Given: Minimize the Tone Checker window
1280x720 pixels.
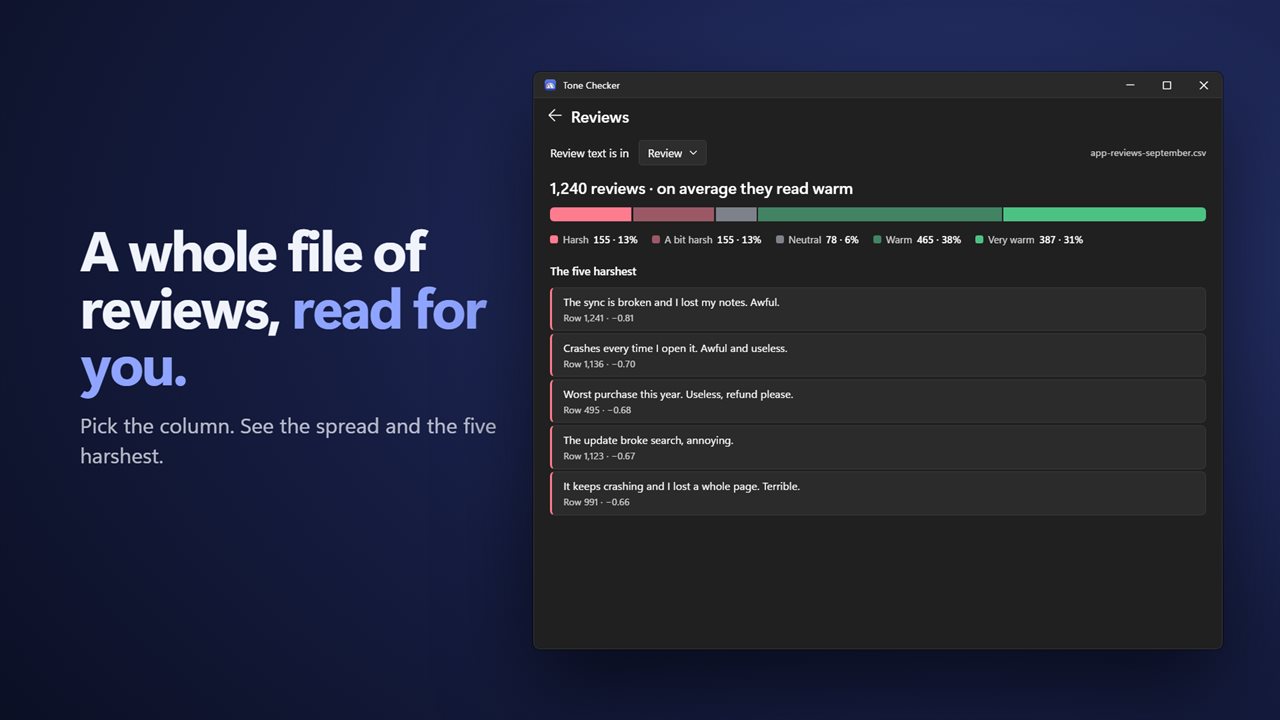Looking at the screenshot, I should [x=1130, y=85].
